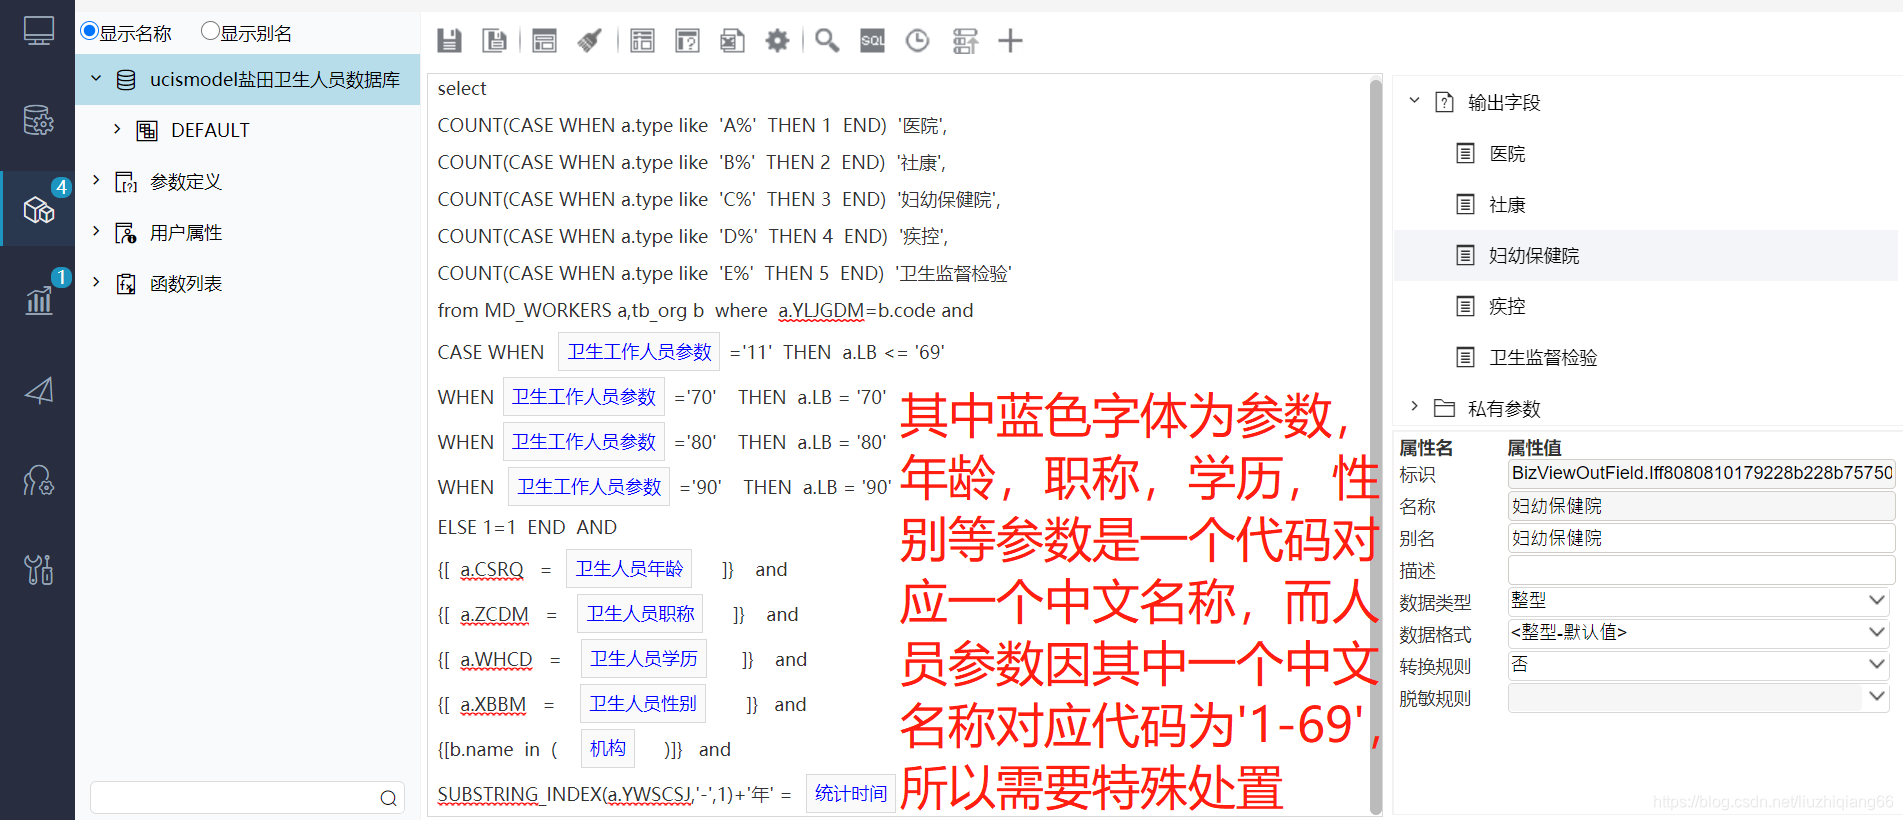Click the parameter question-mark table icon
This screenshot has width=1903, height=820.
point(687,41)
